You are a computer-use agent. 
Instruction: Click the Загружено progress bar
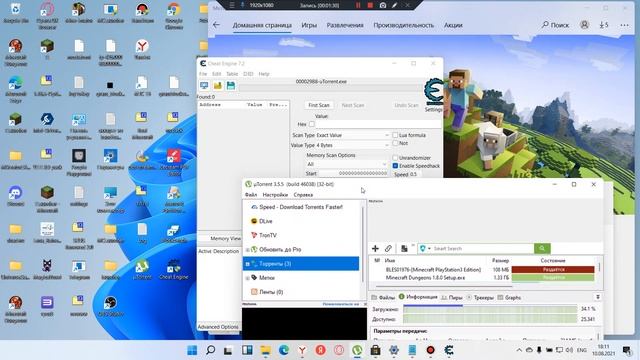tap(490, 309)
